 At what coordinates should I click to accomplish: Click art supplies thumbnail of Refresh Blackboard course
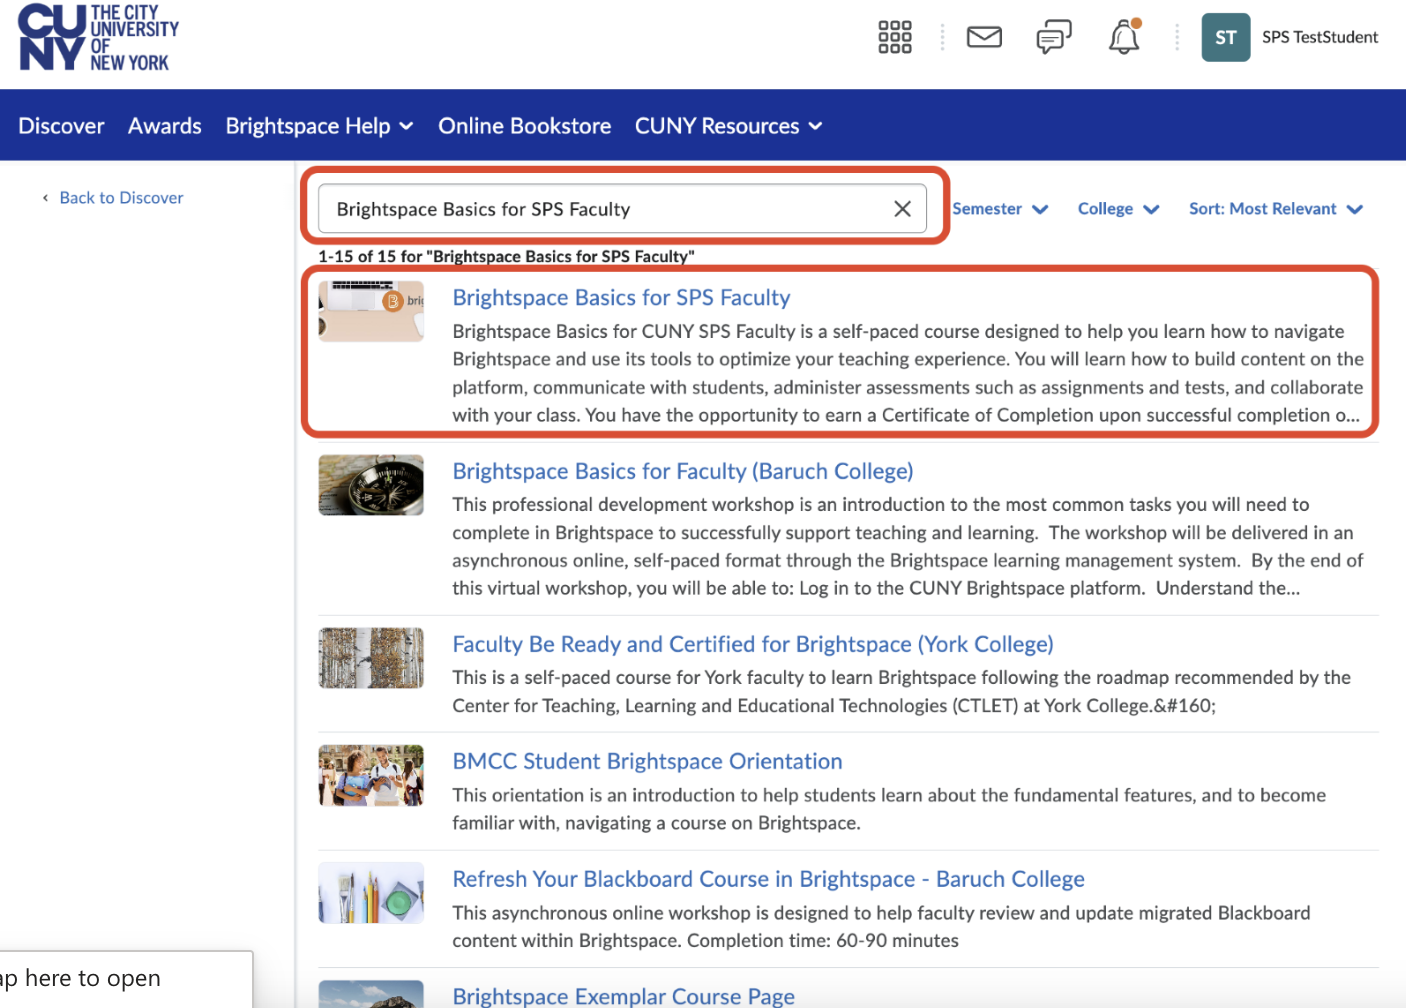pyautogui.click(x=371, y=893)
